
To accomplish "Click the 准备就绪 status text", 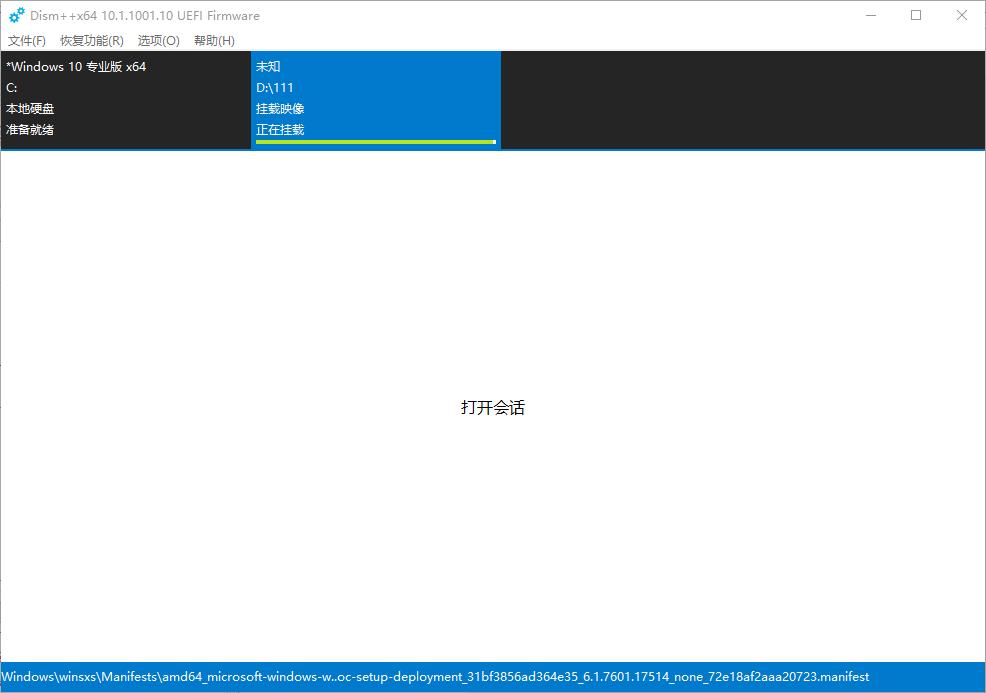I will click(30, 129).
